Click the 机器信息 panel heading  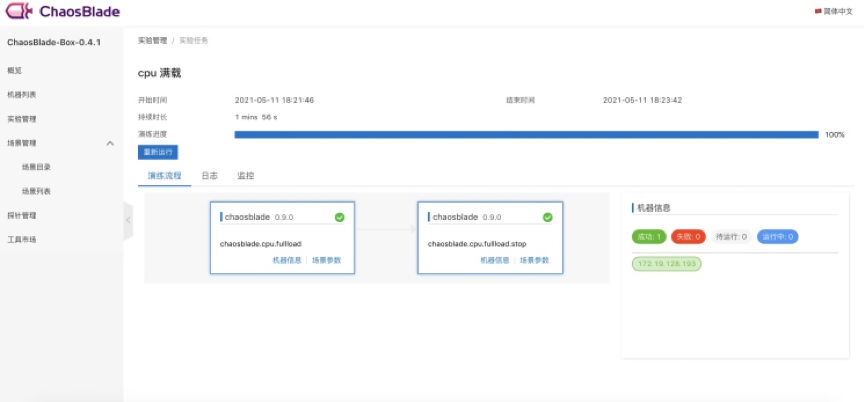tap(654, 208)
